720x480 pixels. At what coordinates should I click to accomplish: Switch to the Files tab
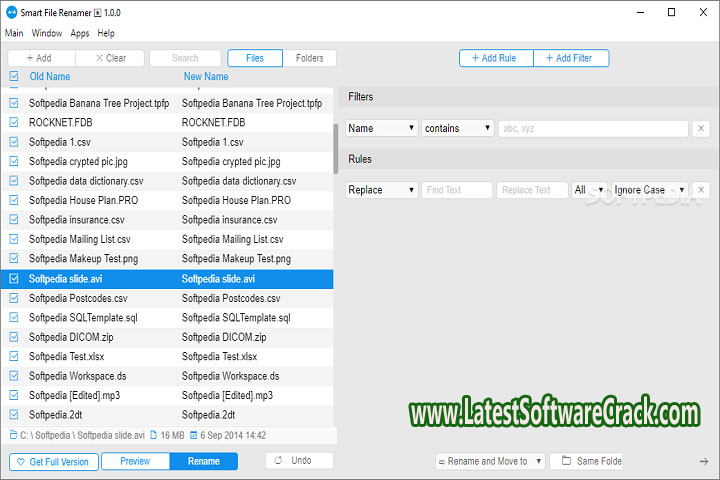tap(255, 58)
